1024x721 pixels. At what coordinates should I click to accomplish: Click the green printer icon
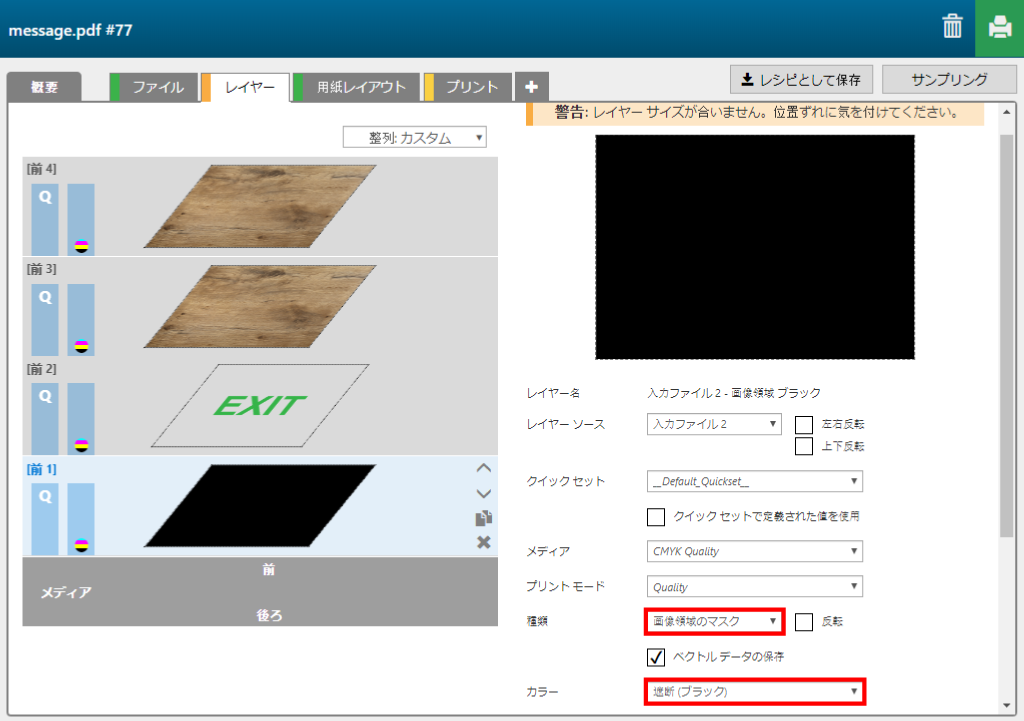click(999, 28)
